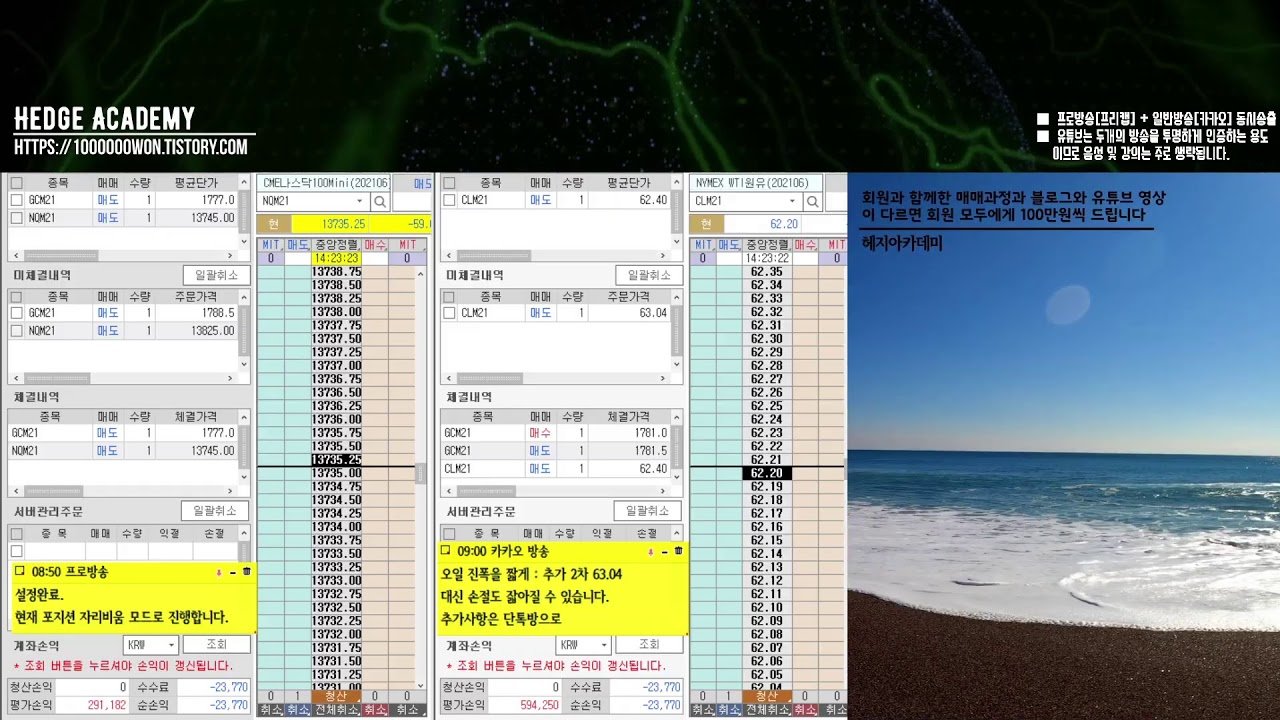This screenshot has height=720, width=1280.
Task: Click the NQM21 ladder vertical scrollbar thumb
Action: point(421,474)
